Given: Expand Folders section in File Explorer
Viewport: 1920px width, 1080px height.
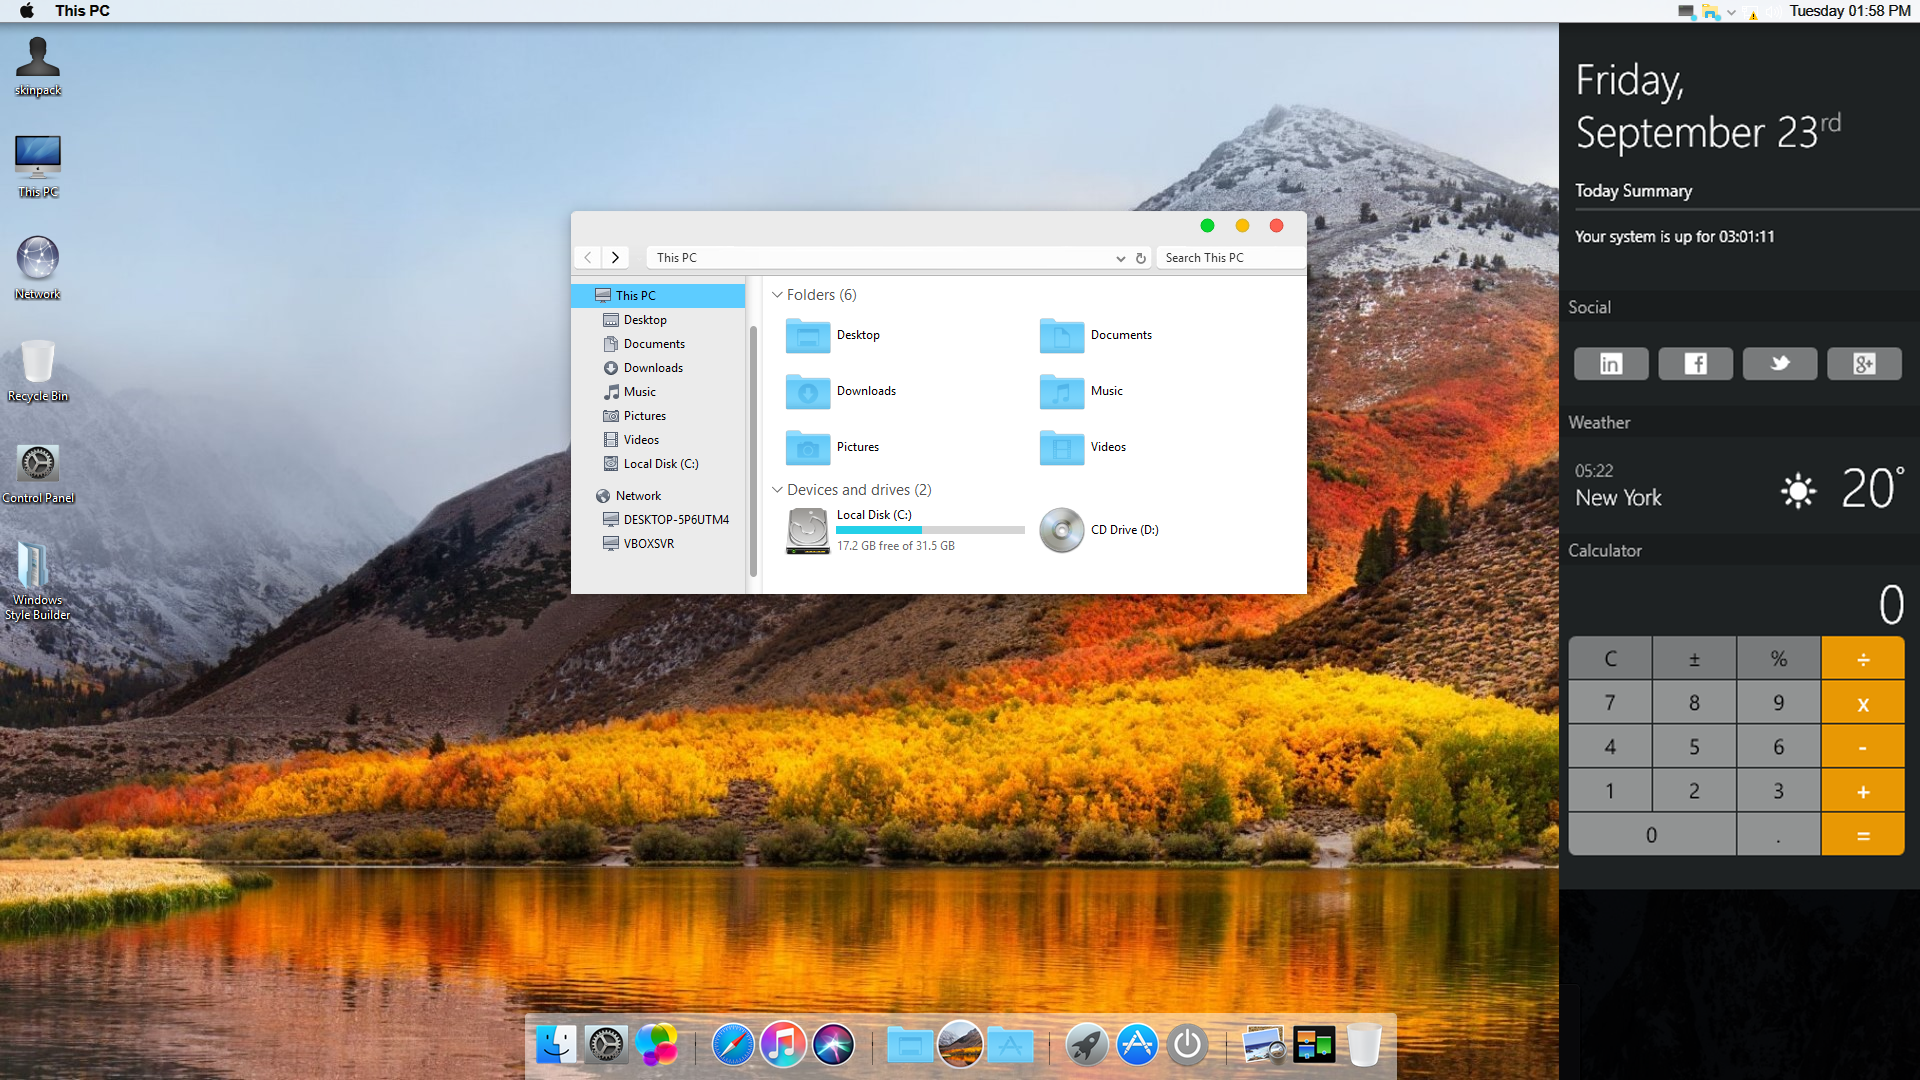Looking at the screenshot, I should click(777, 294).
